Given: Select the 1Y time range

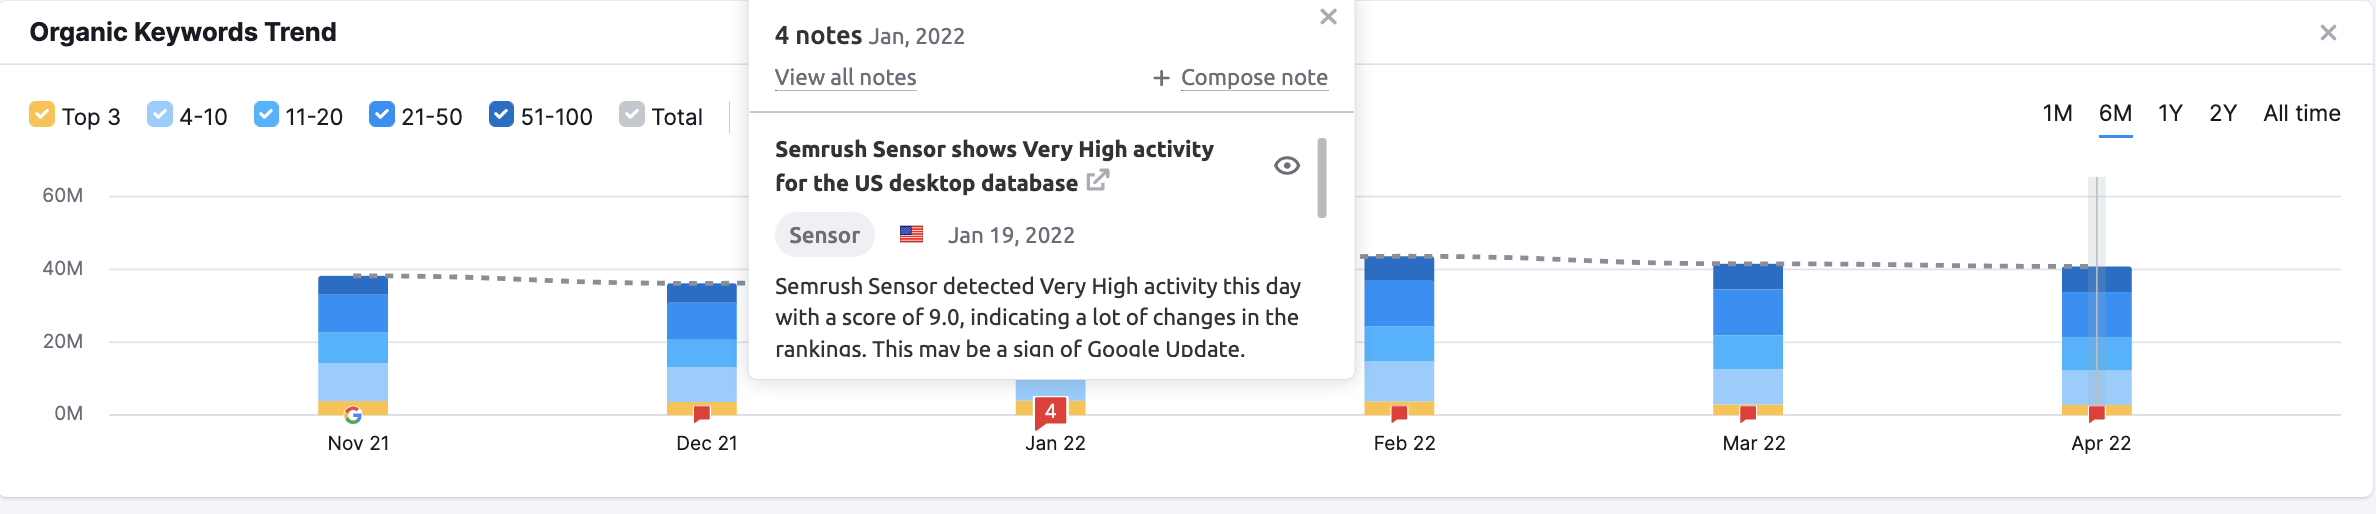Looking at the screenshot, I should (x=2170, y=114).
